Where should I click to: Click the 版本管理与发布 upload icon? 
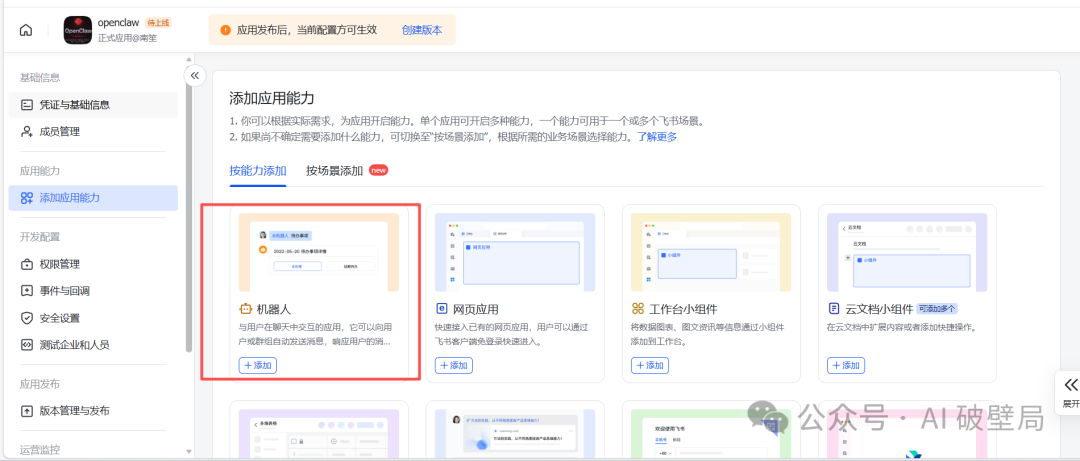[27, 411]
